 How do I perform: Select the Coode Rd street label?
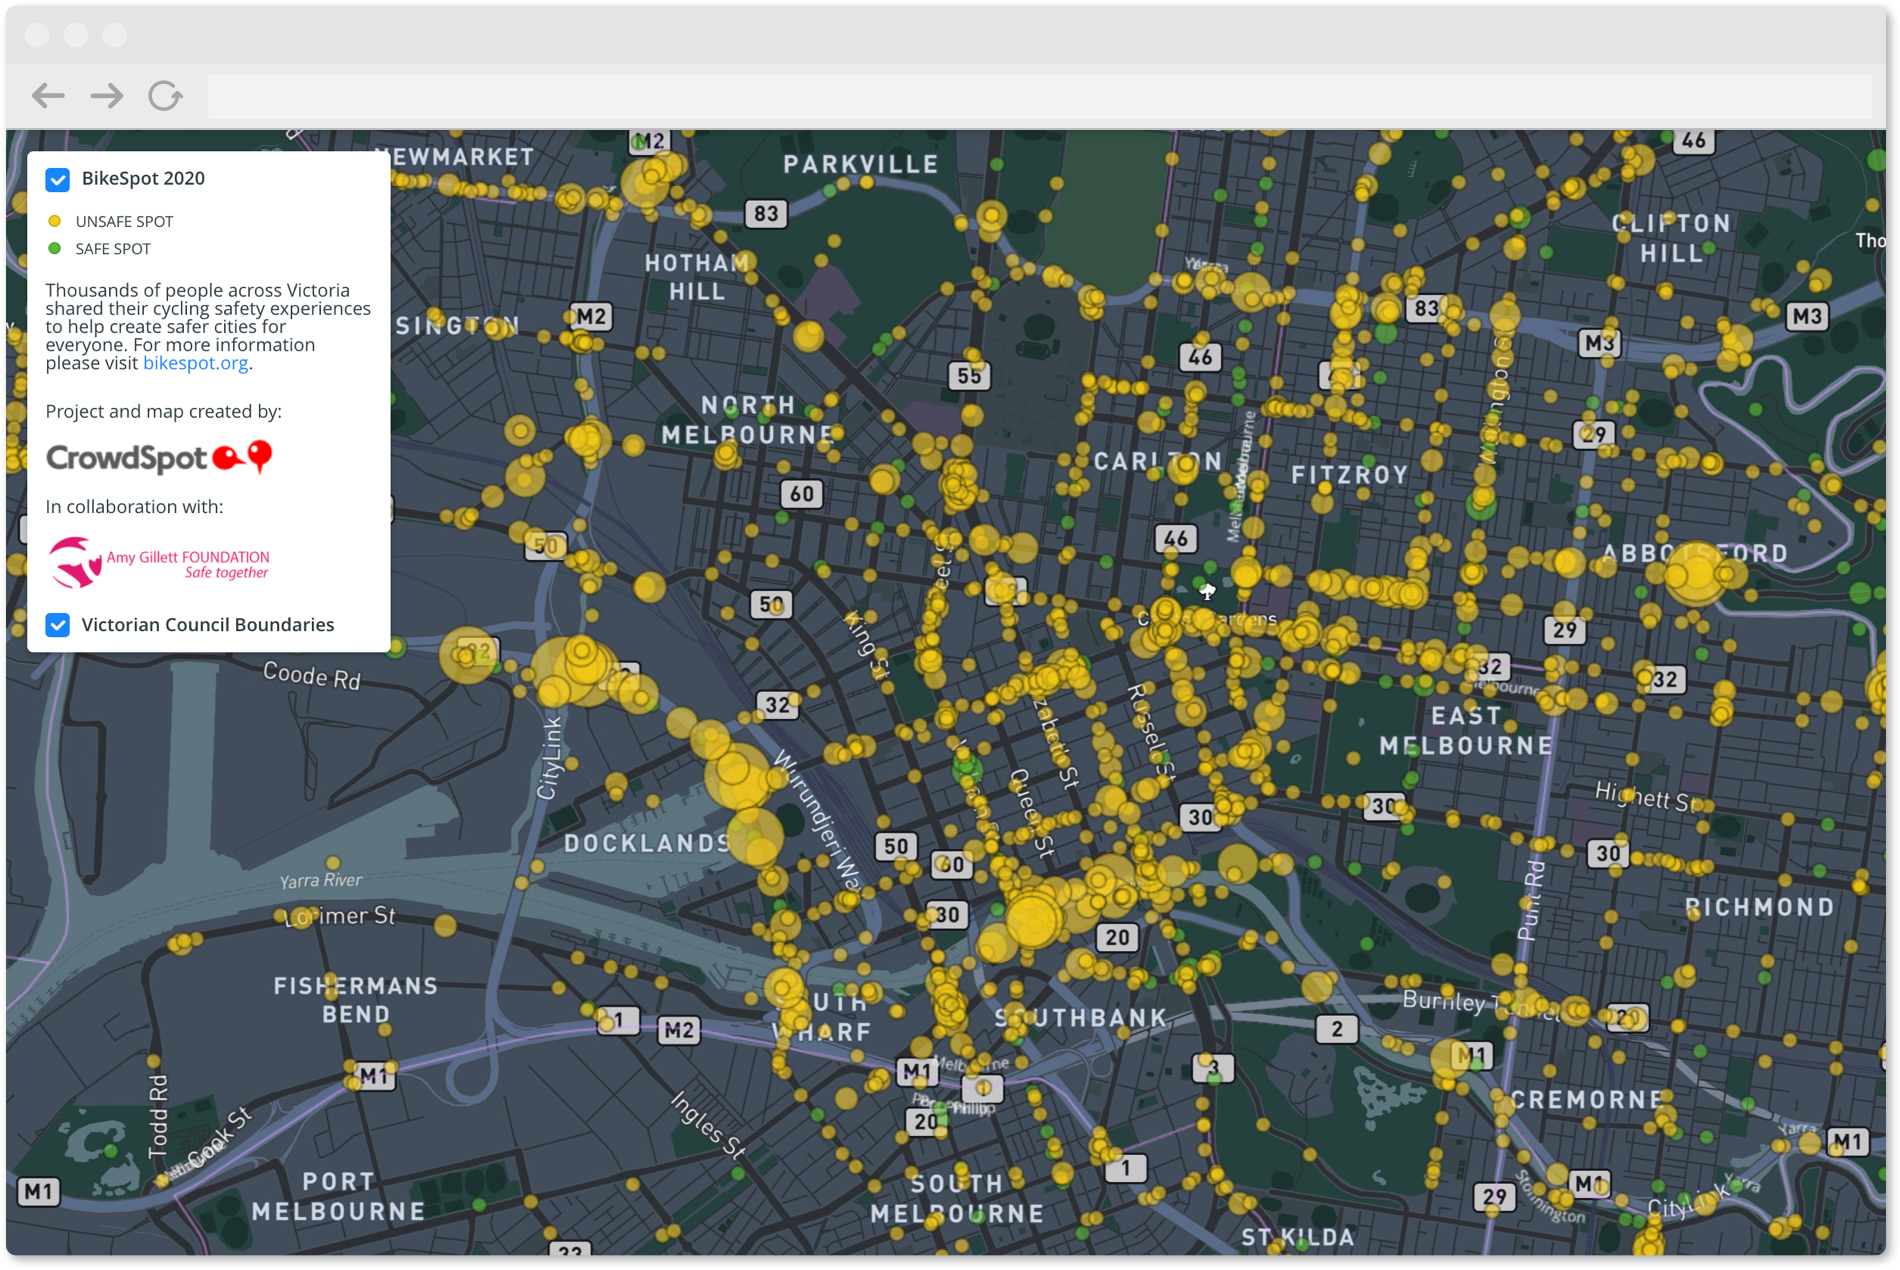[x=312, y=676]
